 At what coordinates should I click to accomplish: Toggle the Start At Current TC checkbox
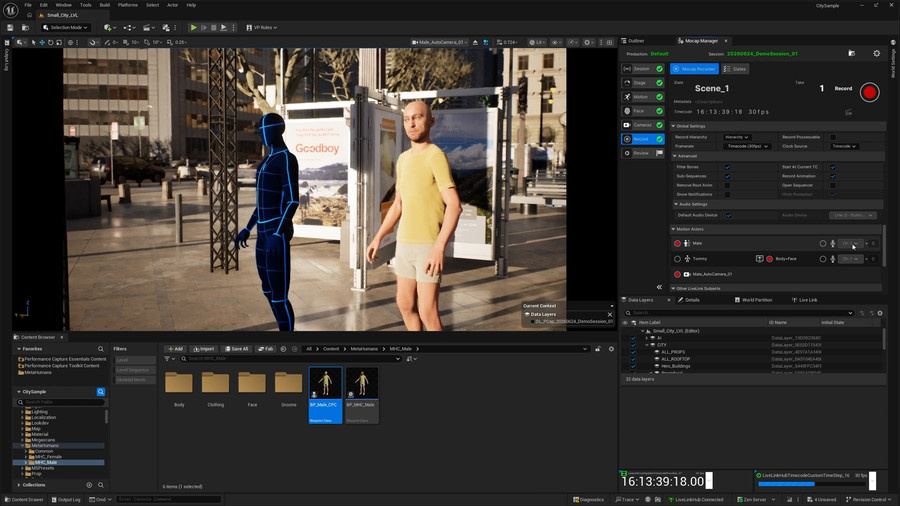coord(833,167)
